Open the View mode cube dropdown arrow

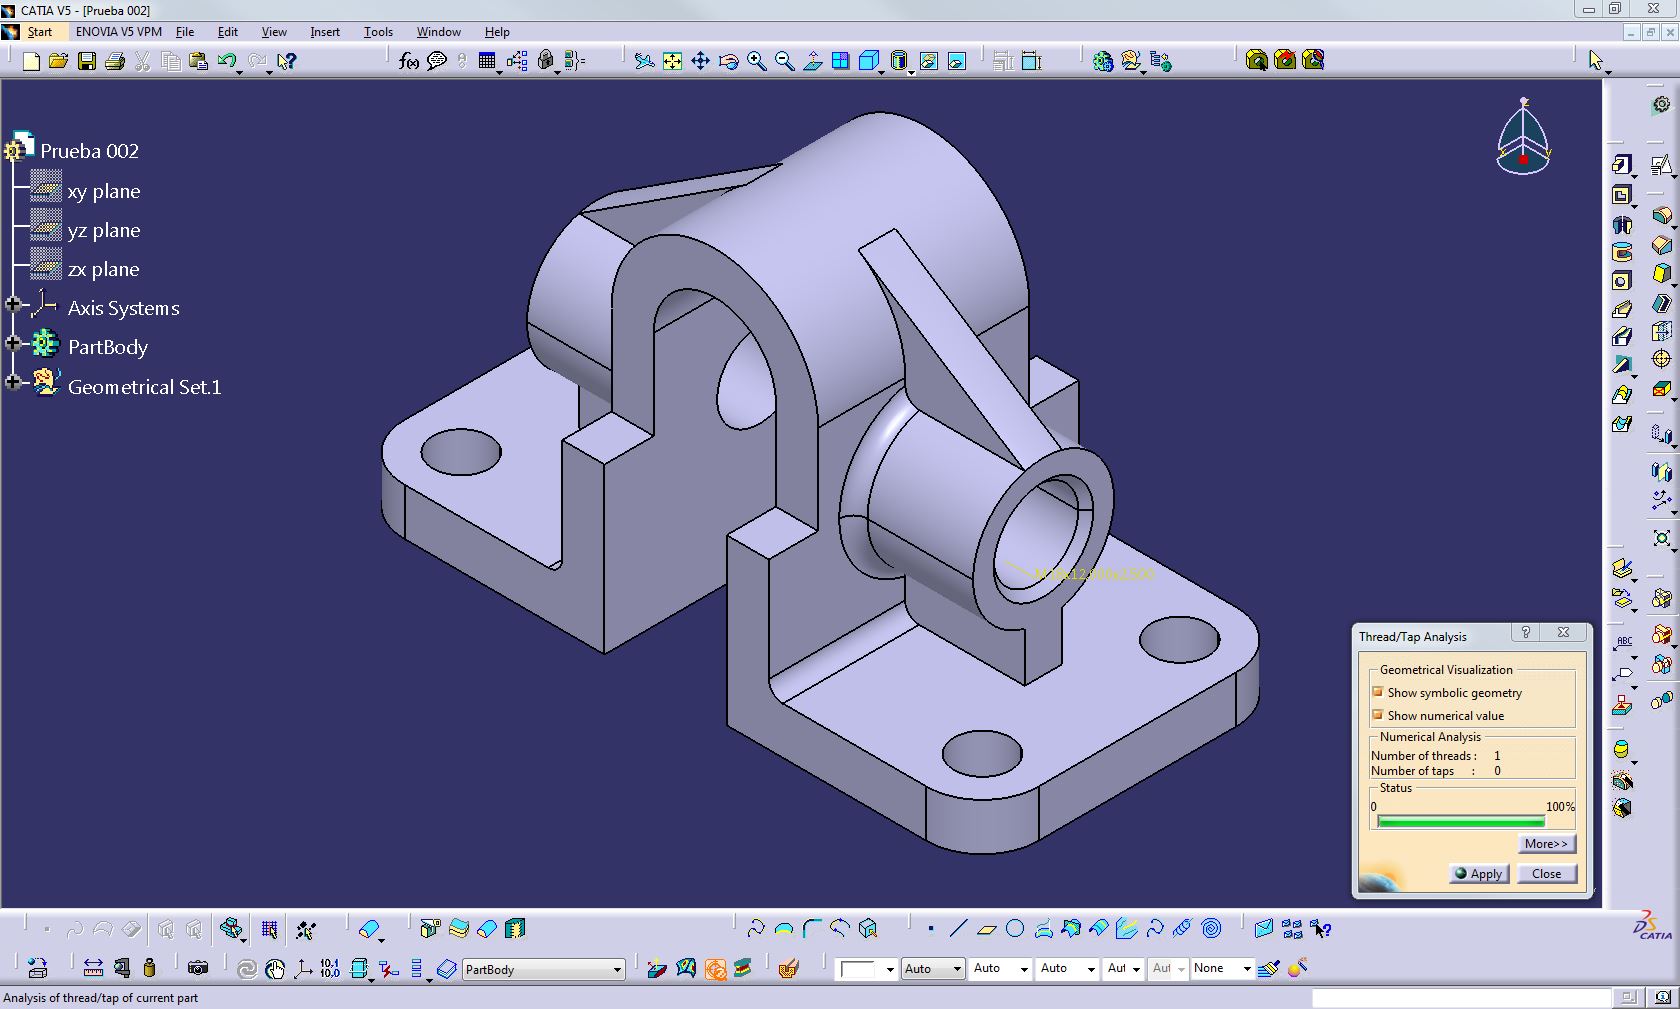coord(881,72)
